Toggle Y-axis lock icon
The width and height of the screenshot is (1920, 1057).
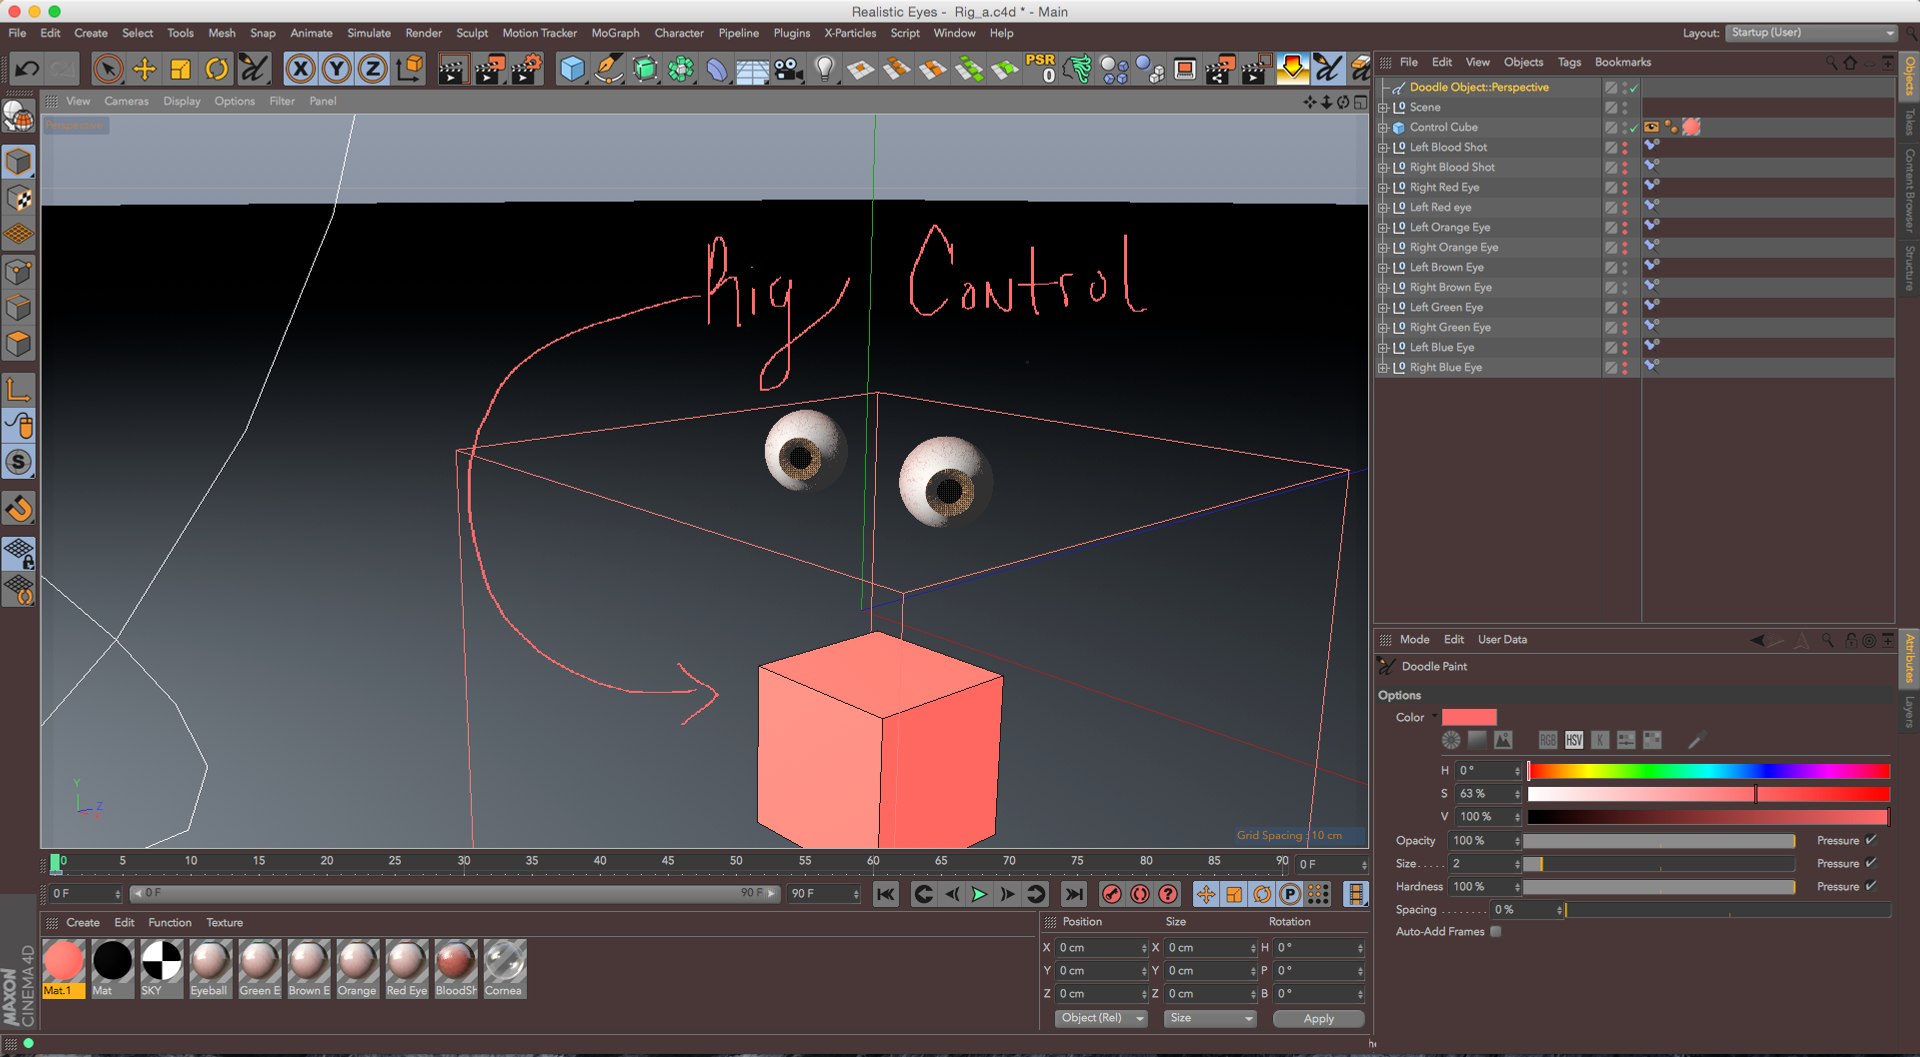[337, 69]
